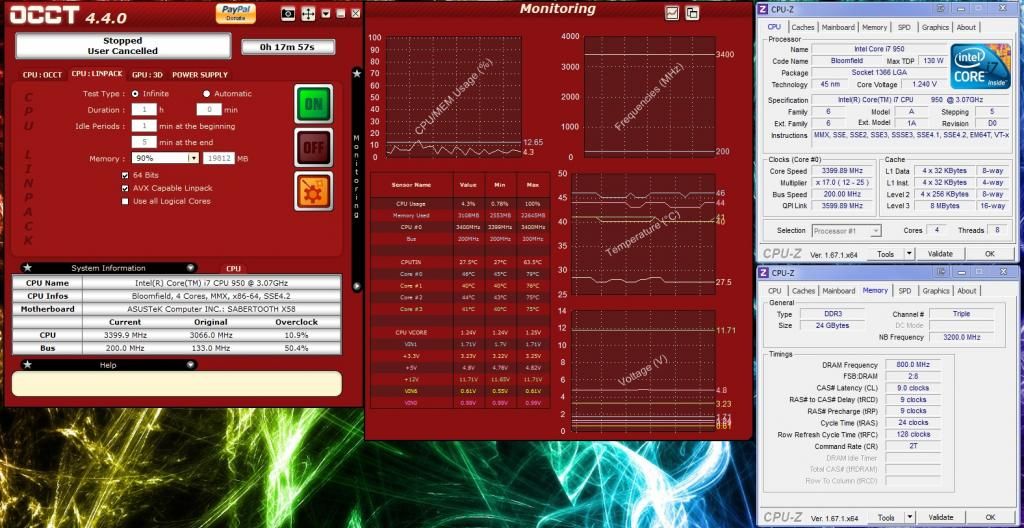Image resolution: width=1024 pixels, height=528 pixels.
Task: Click the Stopped User Cancelled status box
Action: click(123, 46)
